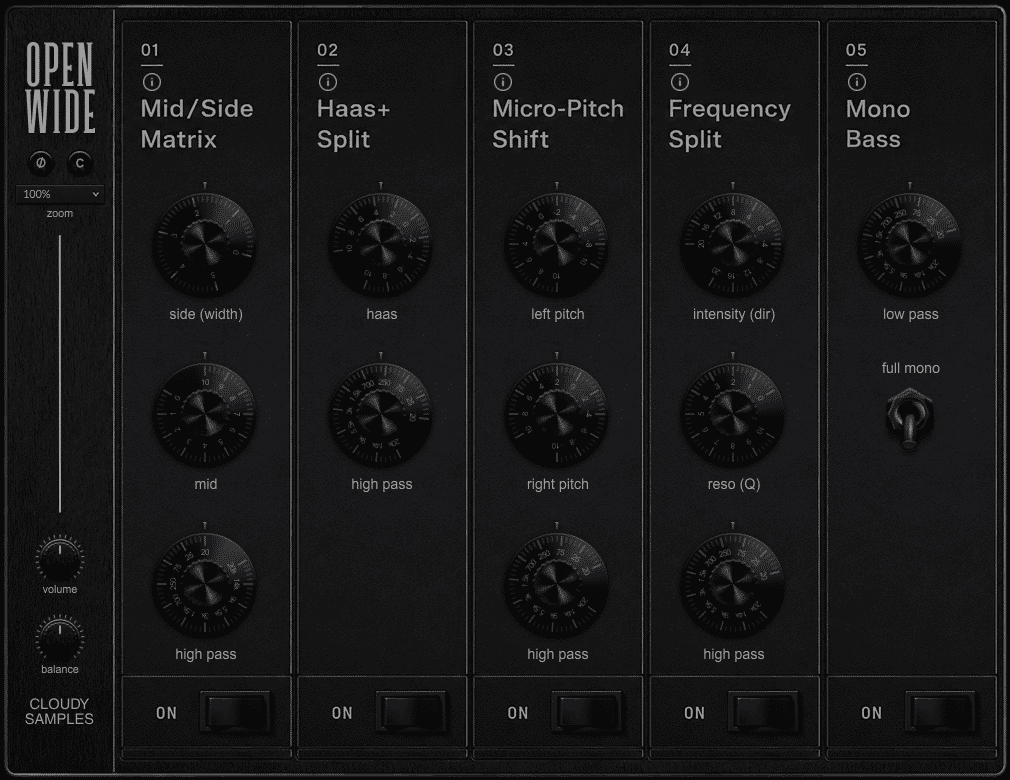Toggle Mono Bass ON switch
This screenshot has height=780, width=1010.
coord(941,712)
